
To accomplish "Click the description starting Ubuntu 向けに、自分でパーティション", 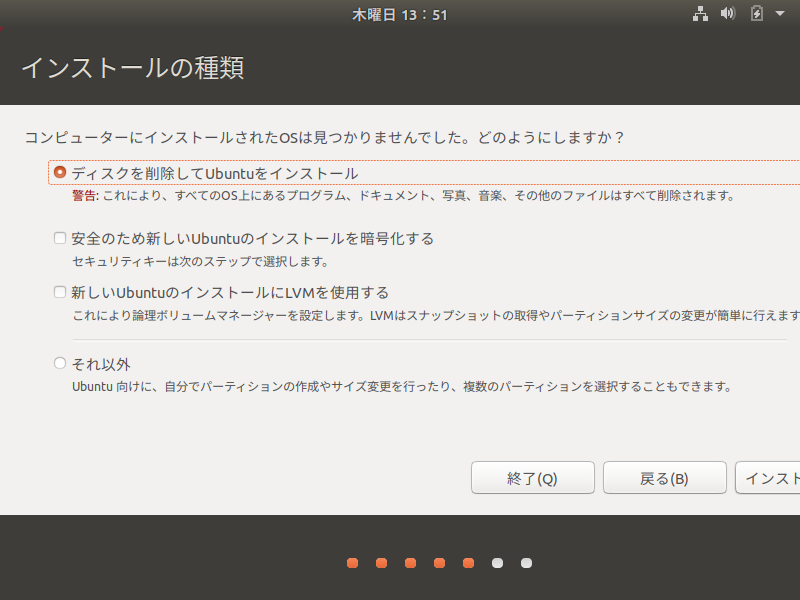I will pyautogui.click(x=402, y=387).
